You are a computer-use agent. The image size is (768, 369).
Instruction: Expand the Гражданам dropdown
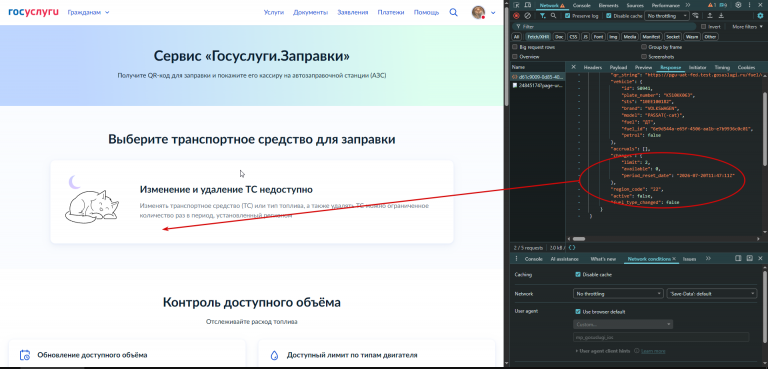tap(88, 12)
